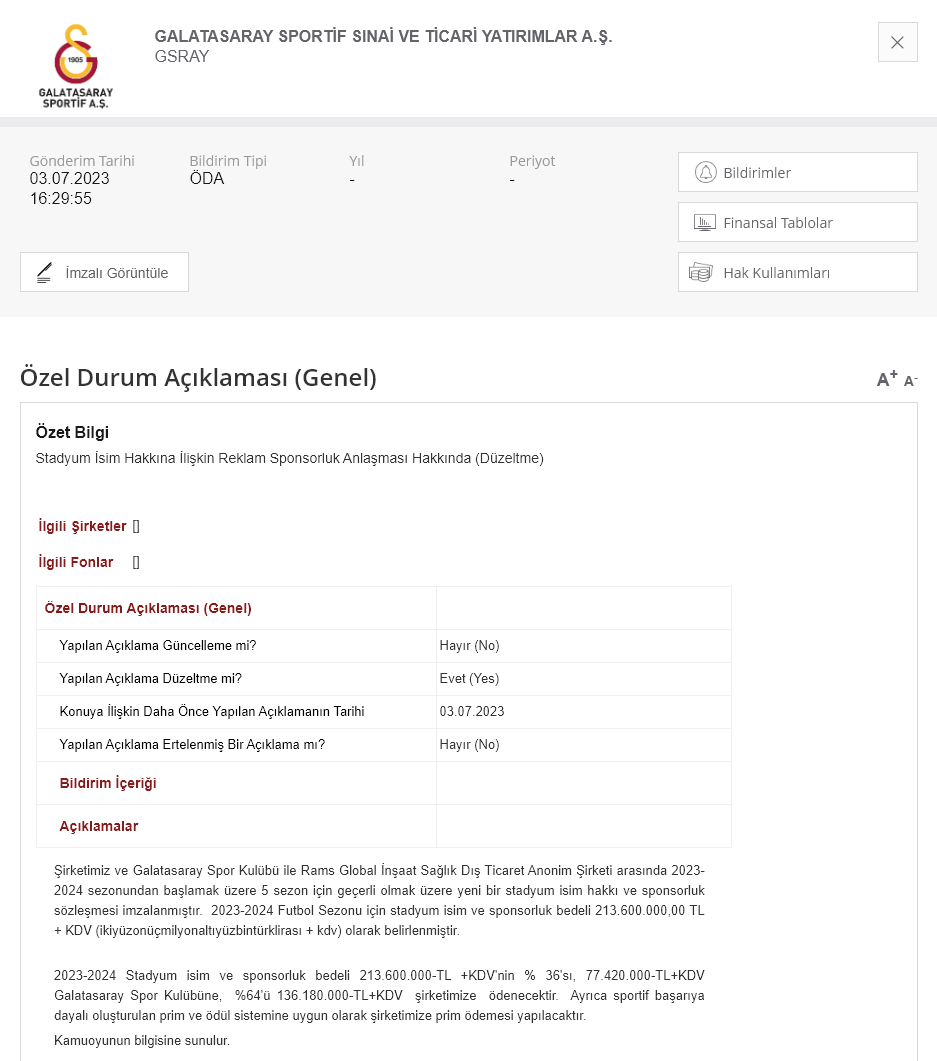937x1061 pixels.
Task: Click the row Yapılan Açıklama Ertelenmiş Bir Açıklama mı?
Action: coord(384,745)
